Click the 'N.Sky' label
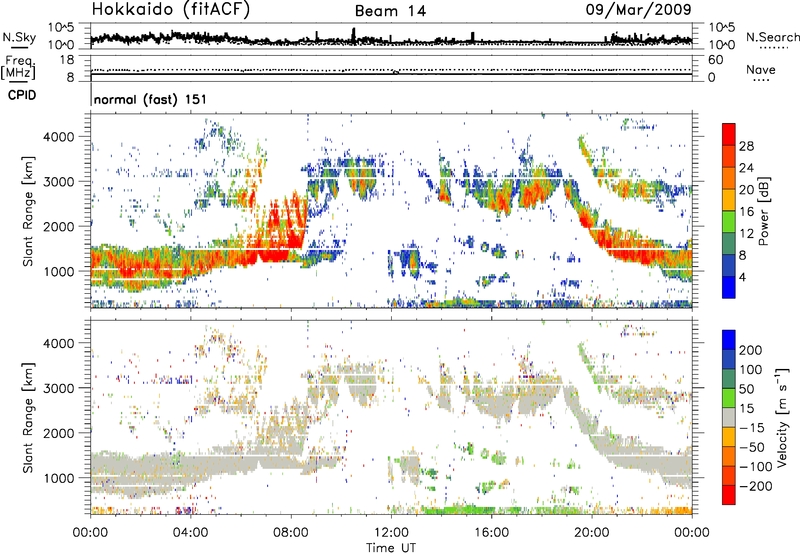Viewport: 800px width, 554px height. pyautogui.click(x=19, y=37)
